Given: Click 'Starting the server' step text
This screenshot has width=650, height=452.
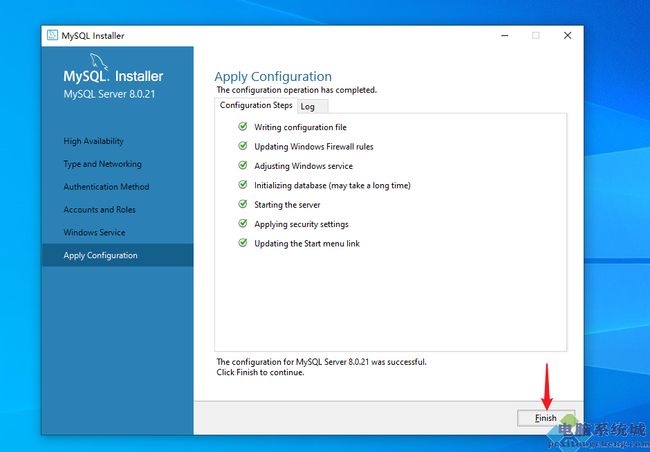Looking at the screenshot, I should click(287, 205).
